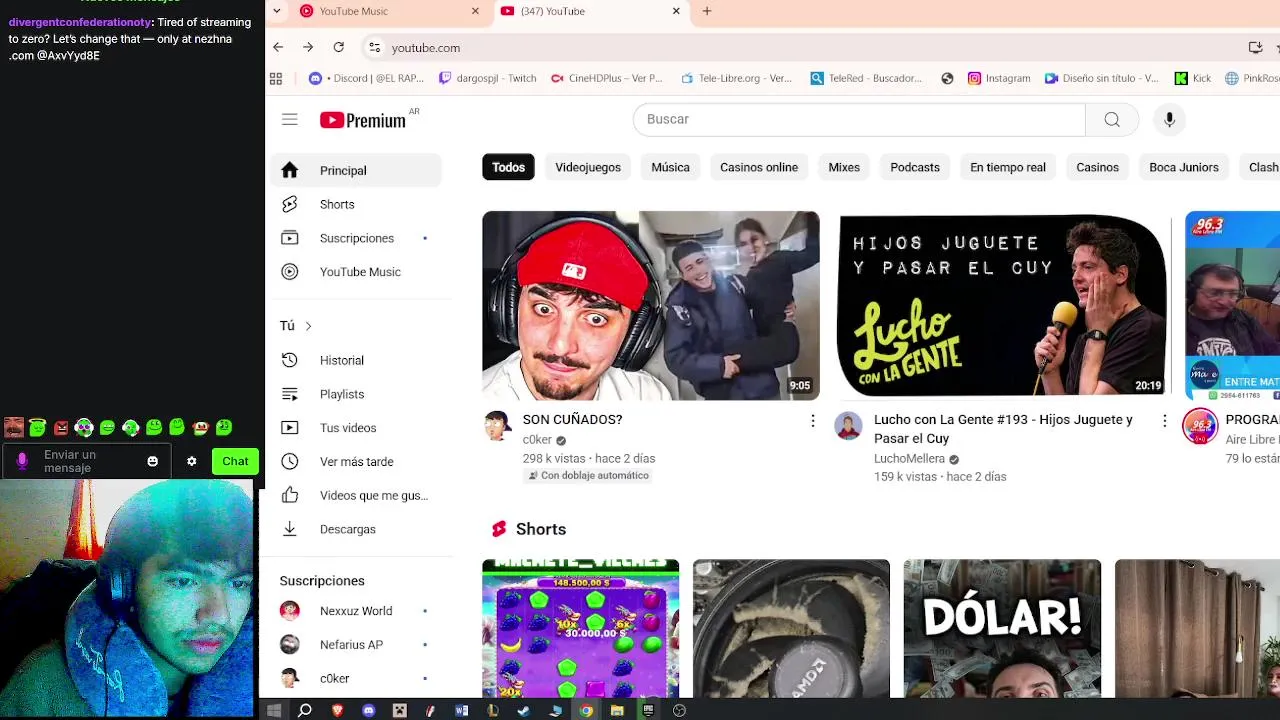The image size is (1280, 720).
Task: Launch Steam from the taskbar
Action: [x=523, y=710]
